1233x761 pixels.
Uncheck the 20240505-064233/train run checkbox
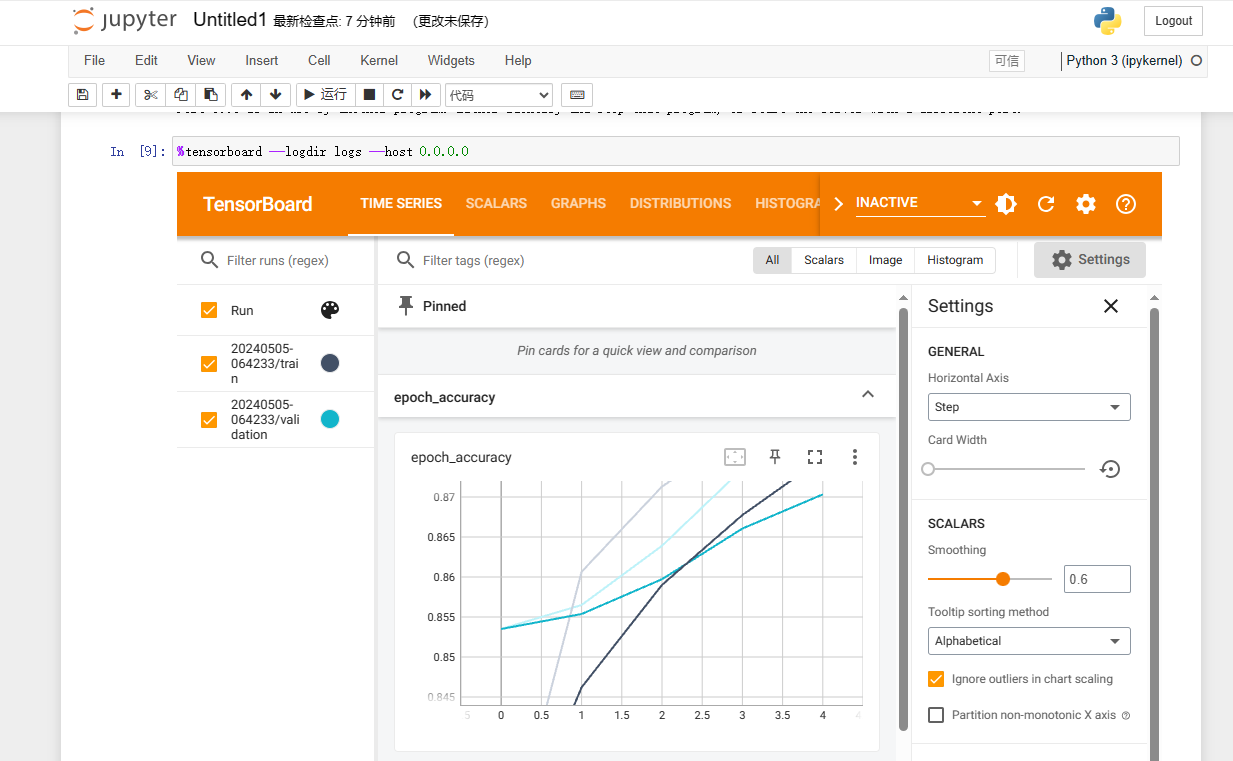point(209,364)
